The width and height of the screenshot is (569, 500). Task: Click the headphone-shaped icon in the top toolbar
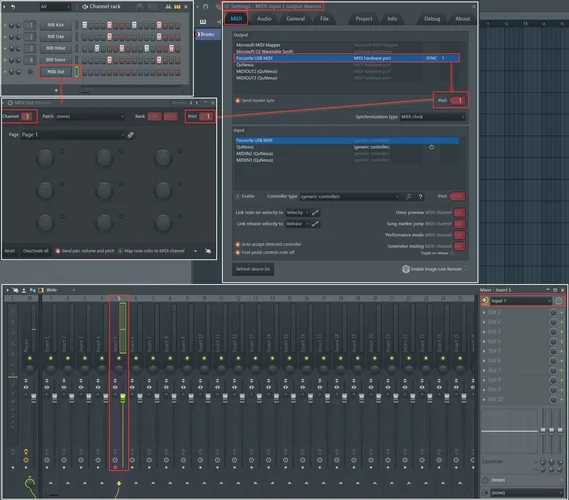(x=205, y=7)
